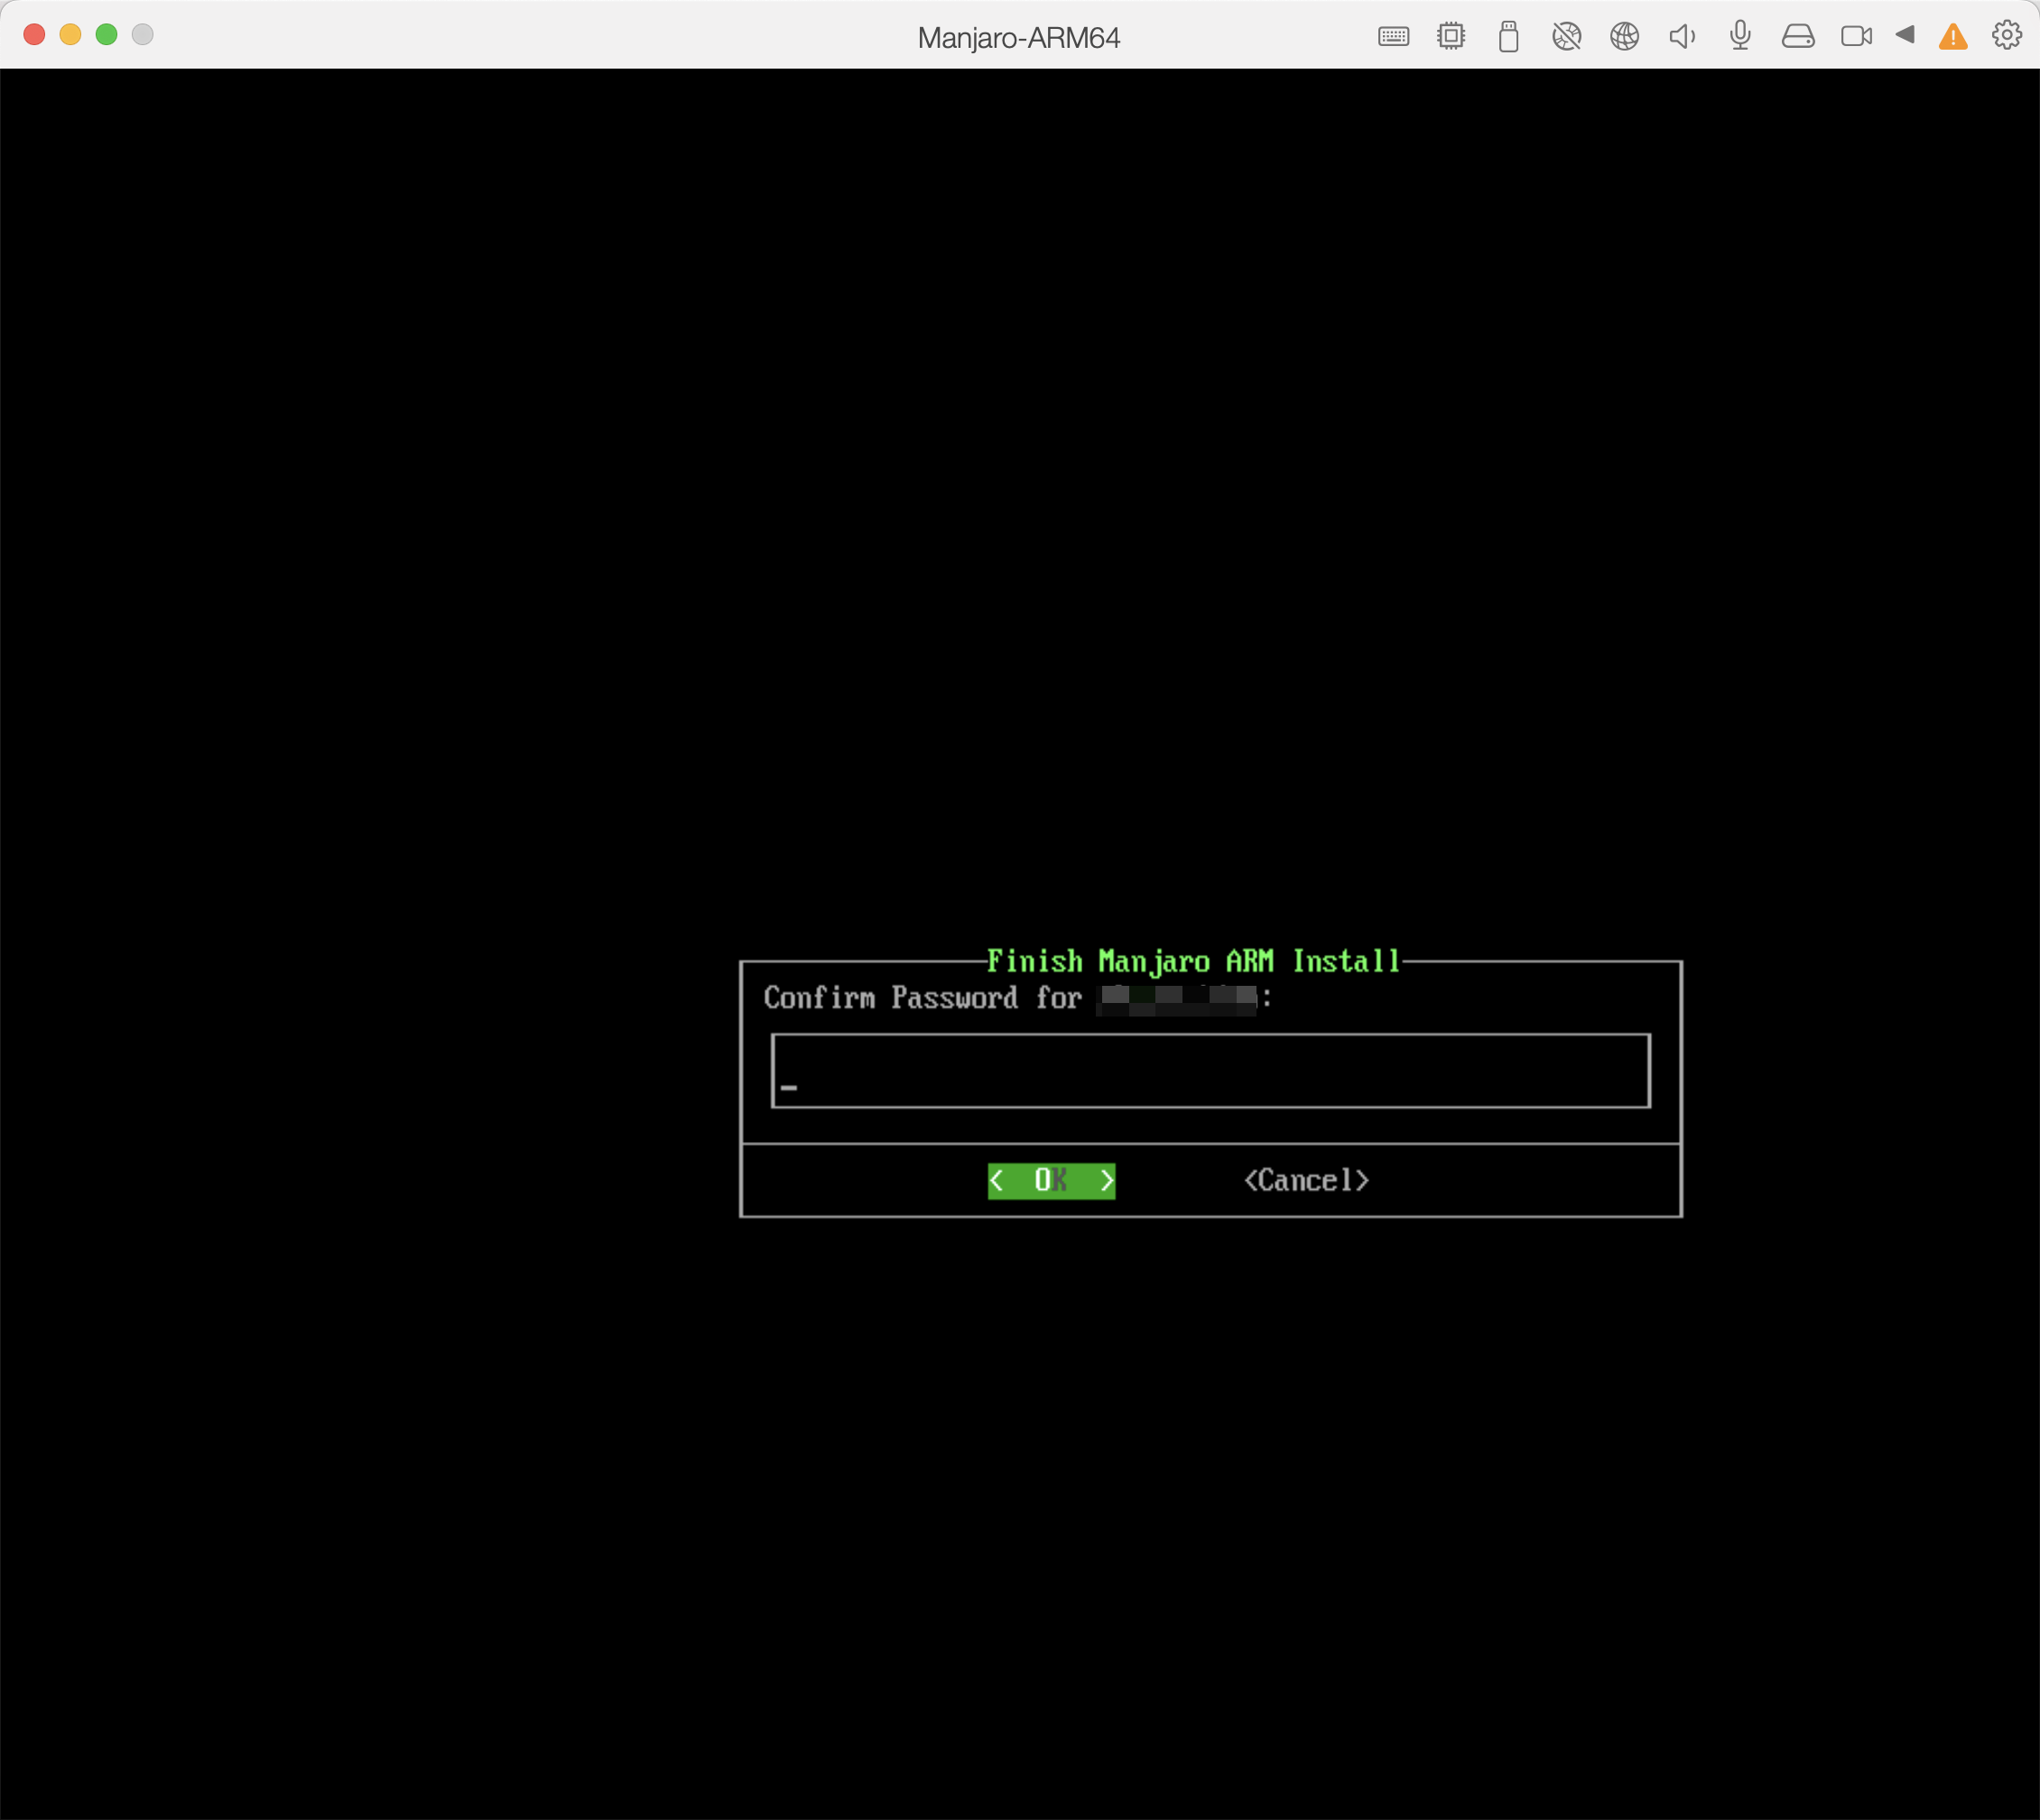Click the speaker sound icon
Screen dimensions: 2040x1820
click(1683, 37)
